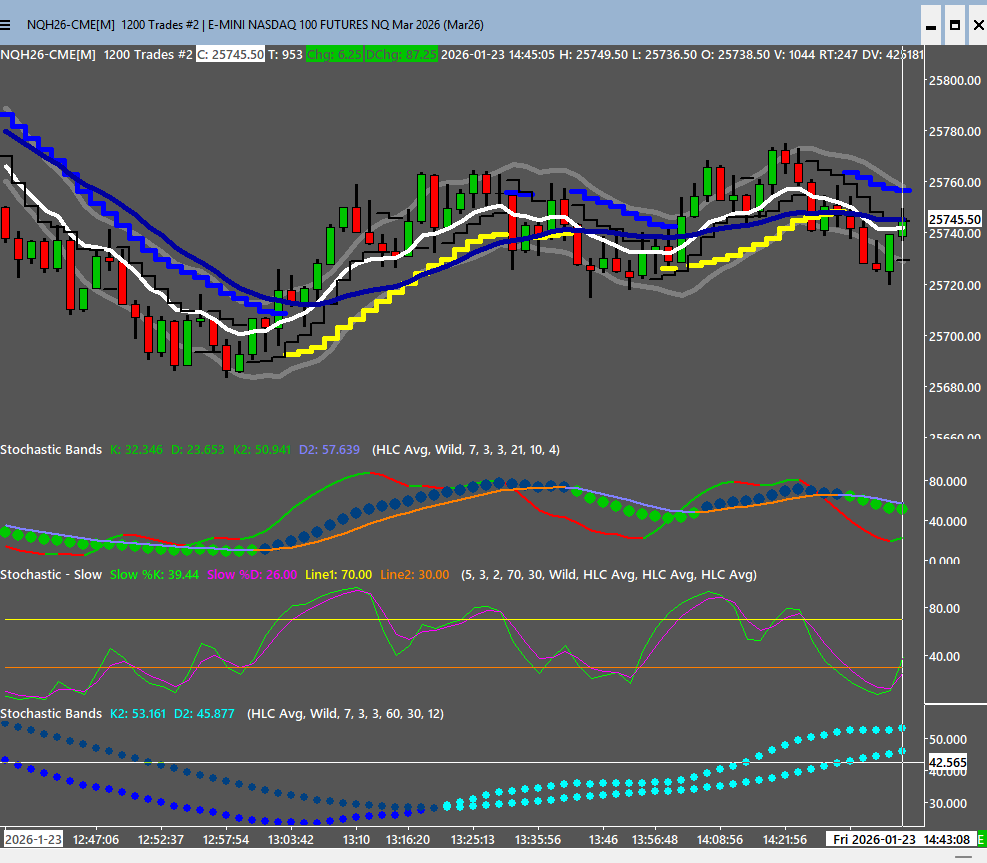Select the white C: 25745.50 header value
The height and width of the screenshot is (863, 987).
(x=230, y=54)
